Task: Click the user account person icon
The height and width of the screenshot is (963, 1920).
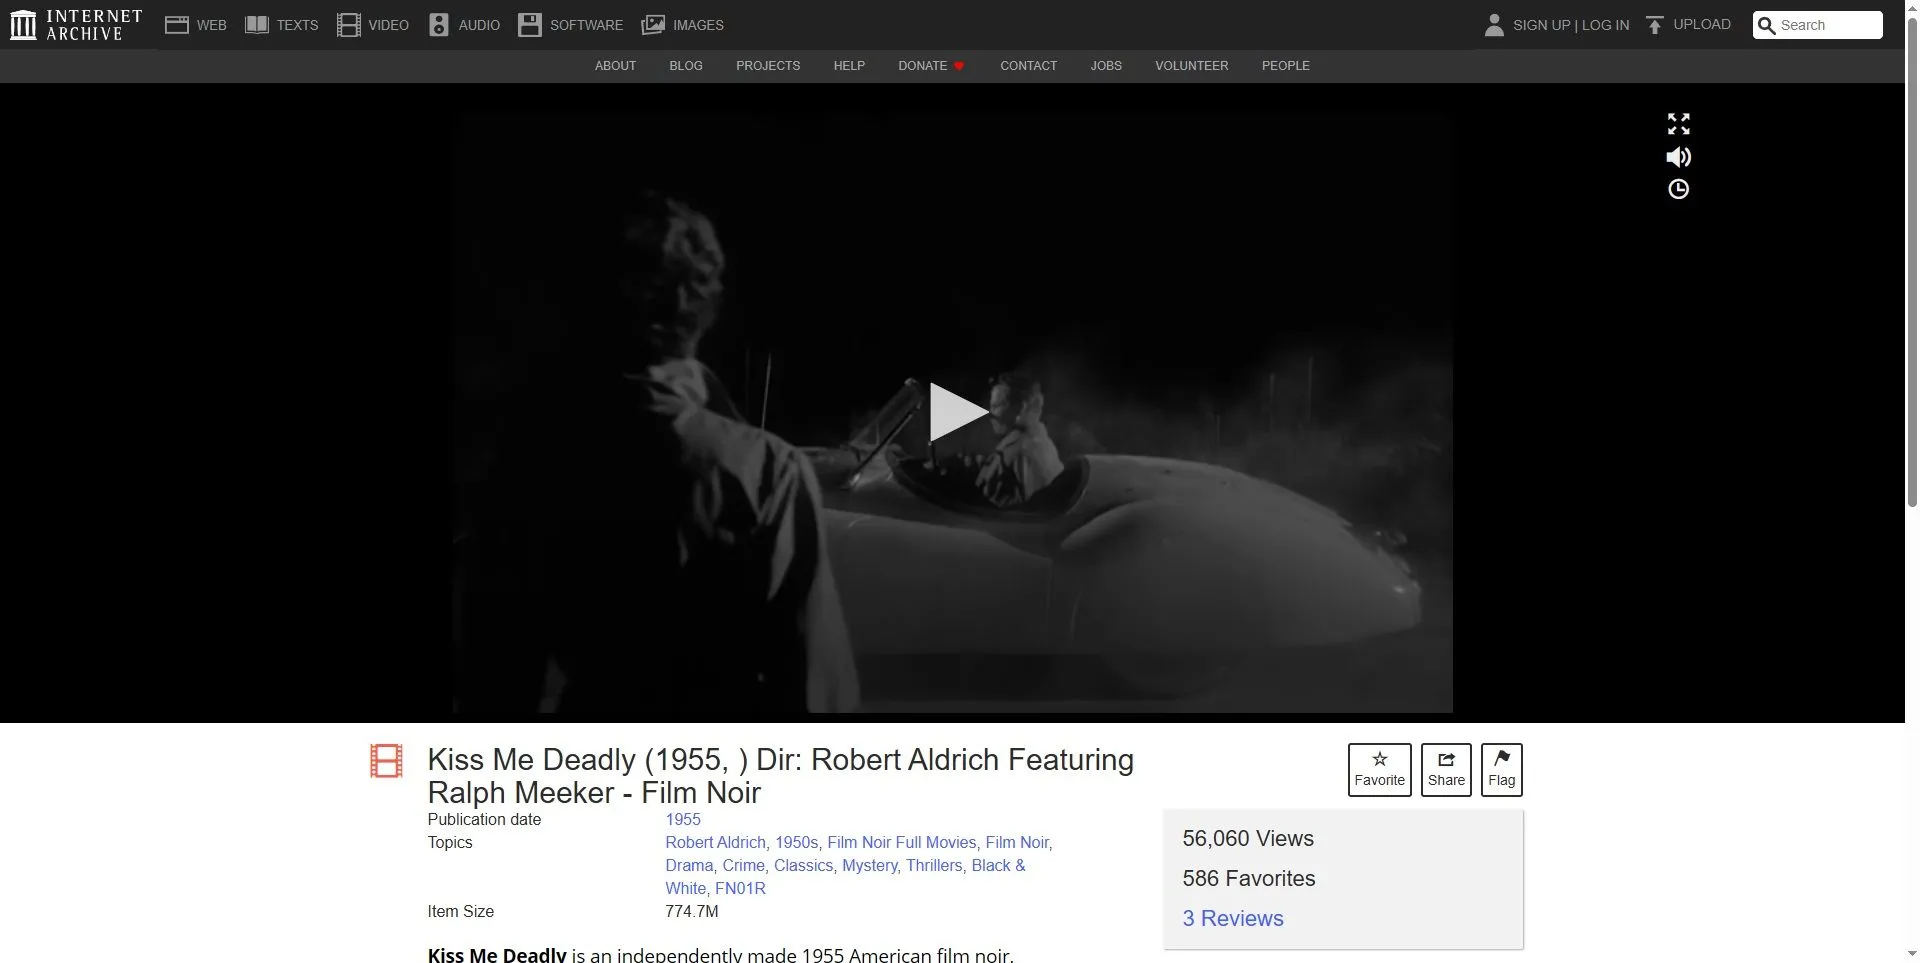Action: [x=1494, y=25]
